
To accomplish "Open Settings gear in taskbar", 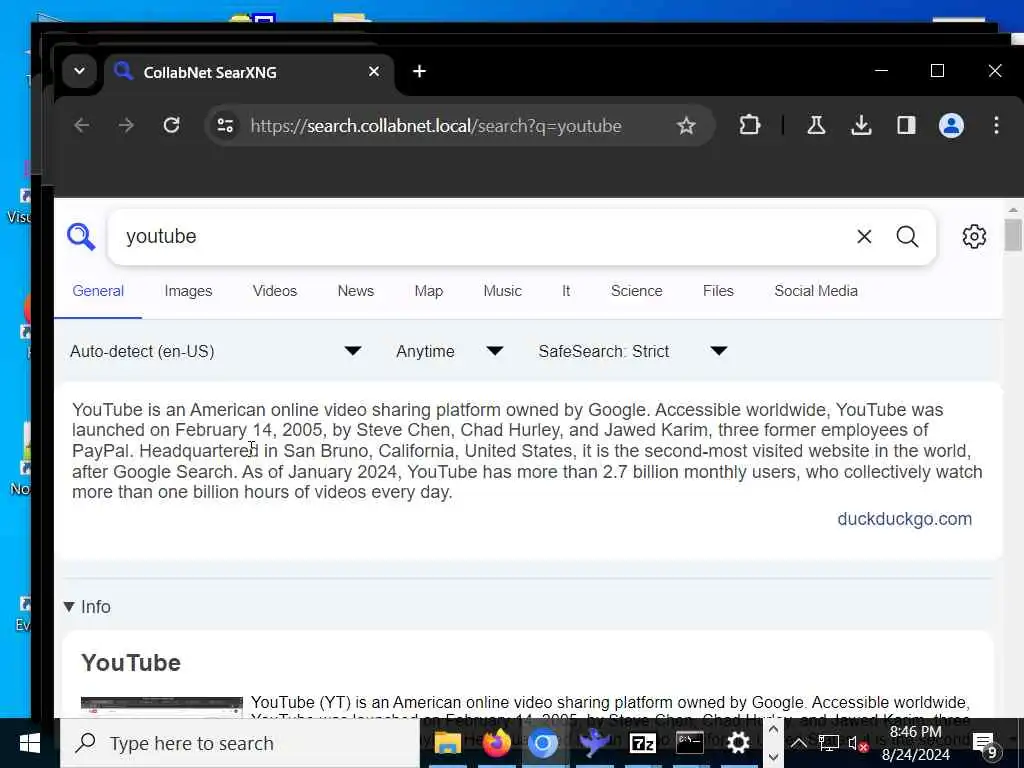I will point(738,743).
